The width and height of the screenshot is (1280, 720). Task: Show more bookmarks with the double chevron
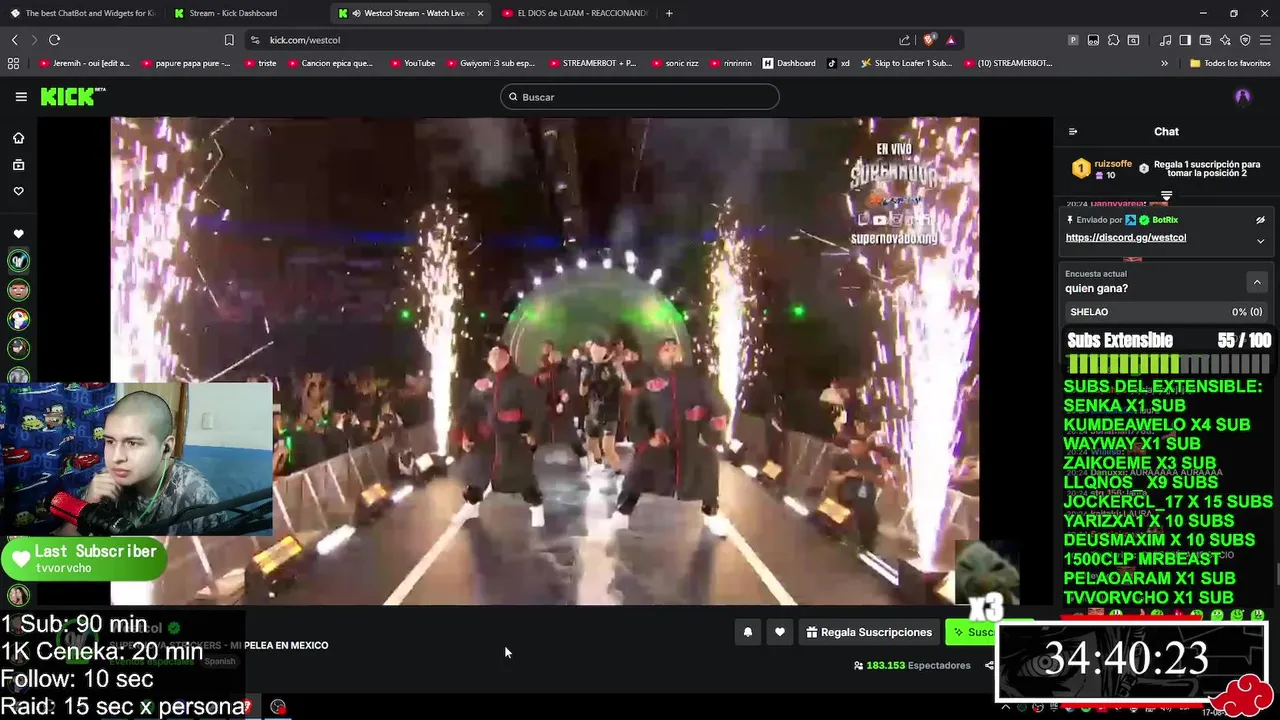coord(1164,63)
